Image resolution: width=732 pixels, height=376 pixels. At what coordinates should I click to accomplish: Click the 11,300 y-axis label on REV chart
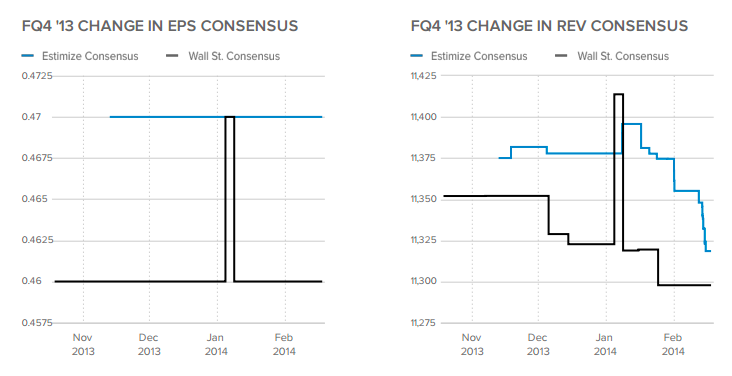click(x=424, y=281)
